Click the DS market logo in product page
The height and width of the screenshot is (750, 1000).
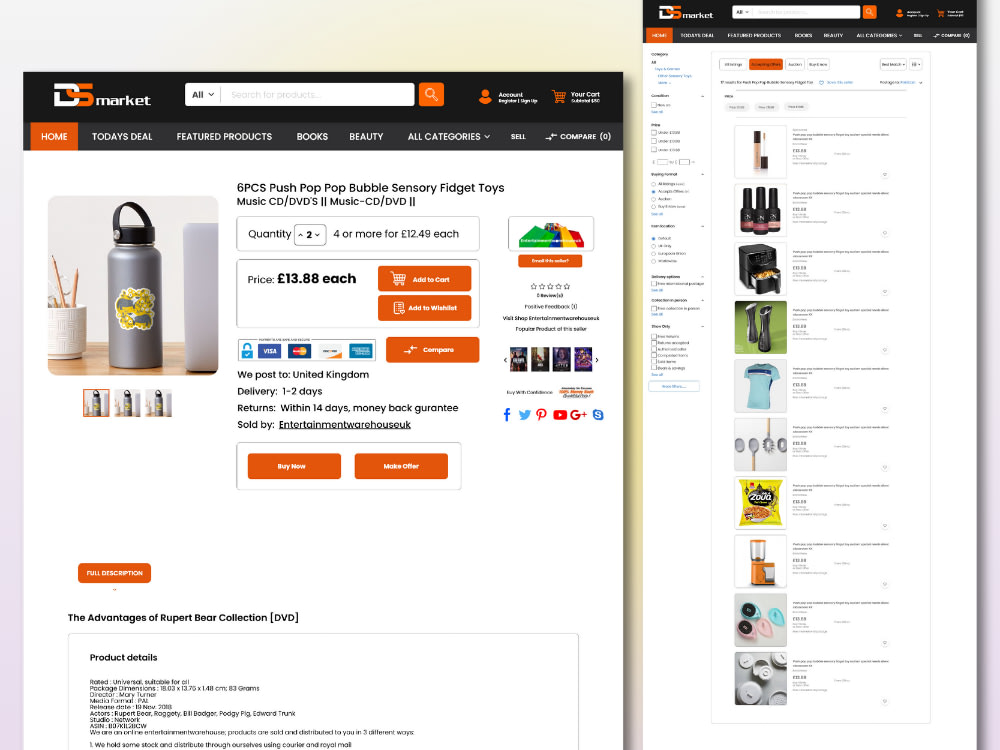[102, 95]
